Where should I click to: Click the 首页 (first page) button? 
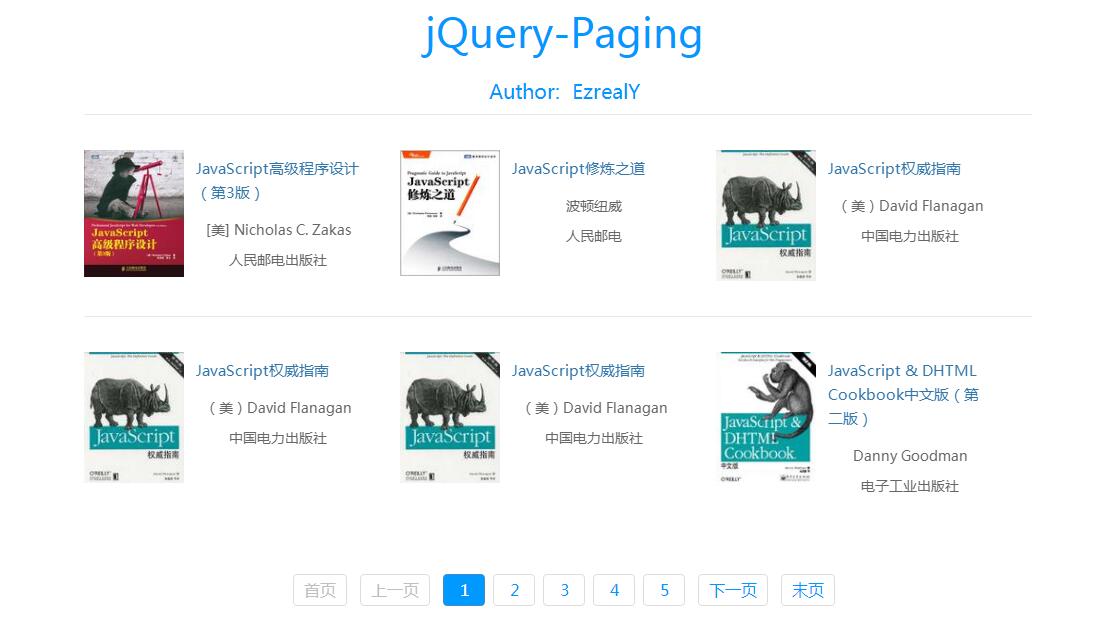click(x=319, y=590)
